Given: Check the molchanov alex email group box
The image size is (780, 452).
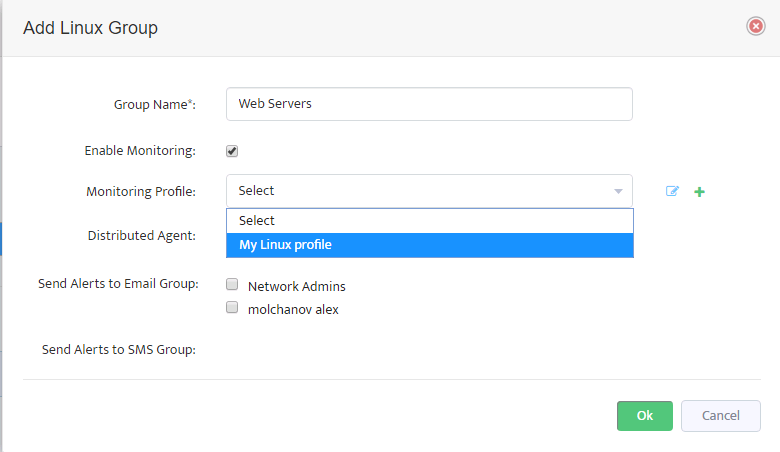Looking at the screenshot, I should pyautogui.click(x=232, y=307).
